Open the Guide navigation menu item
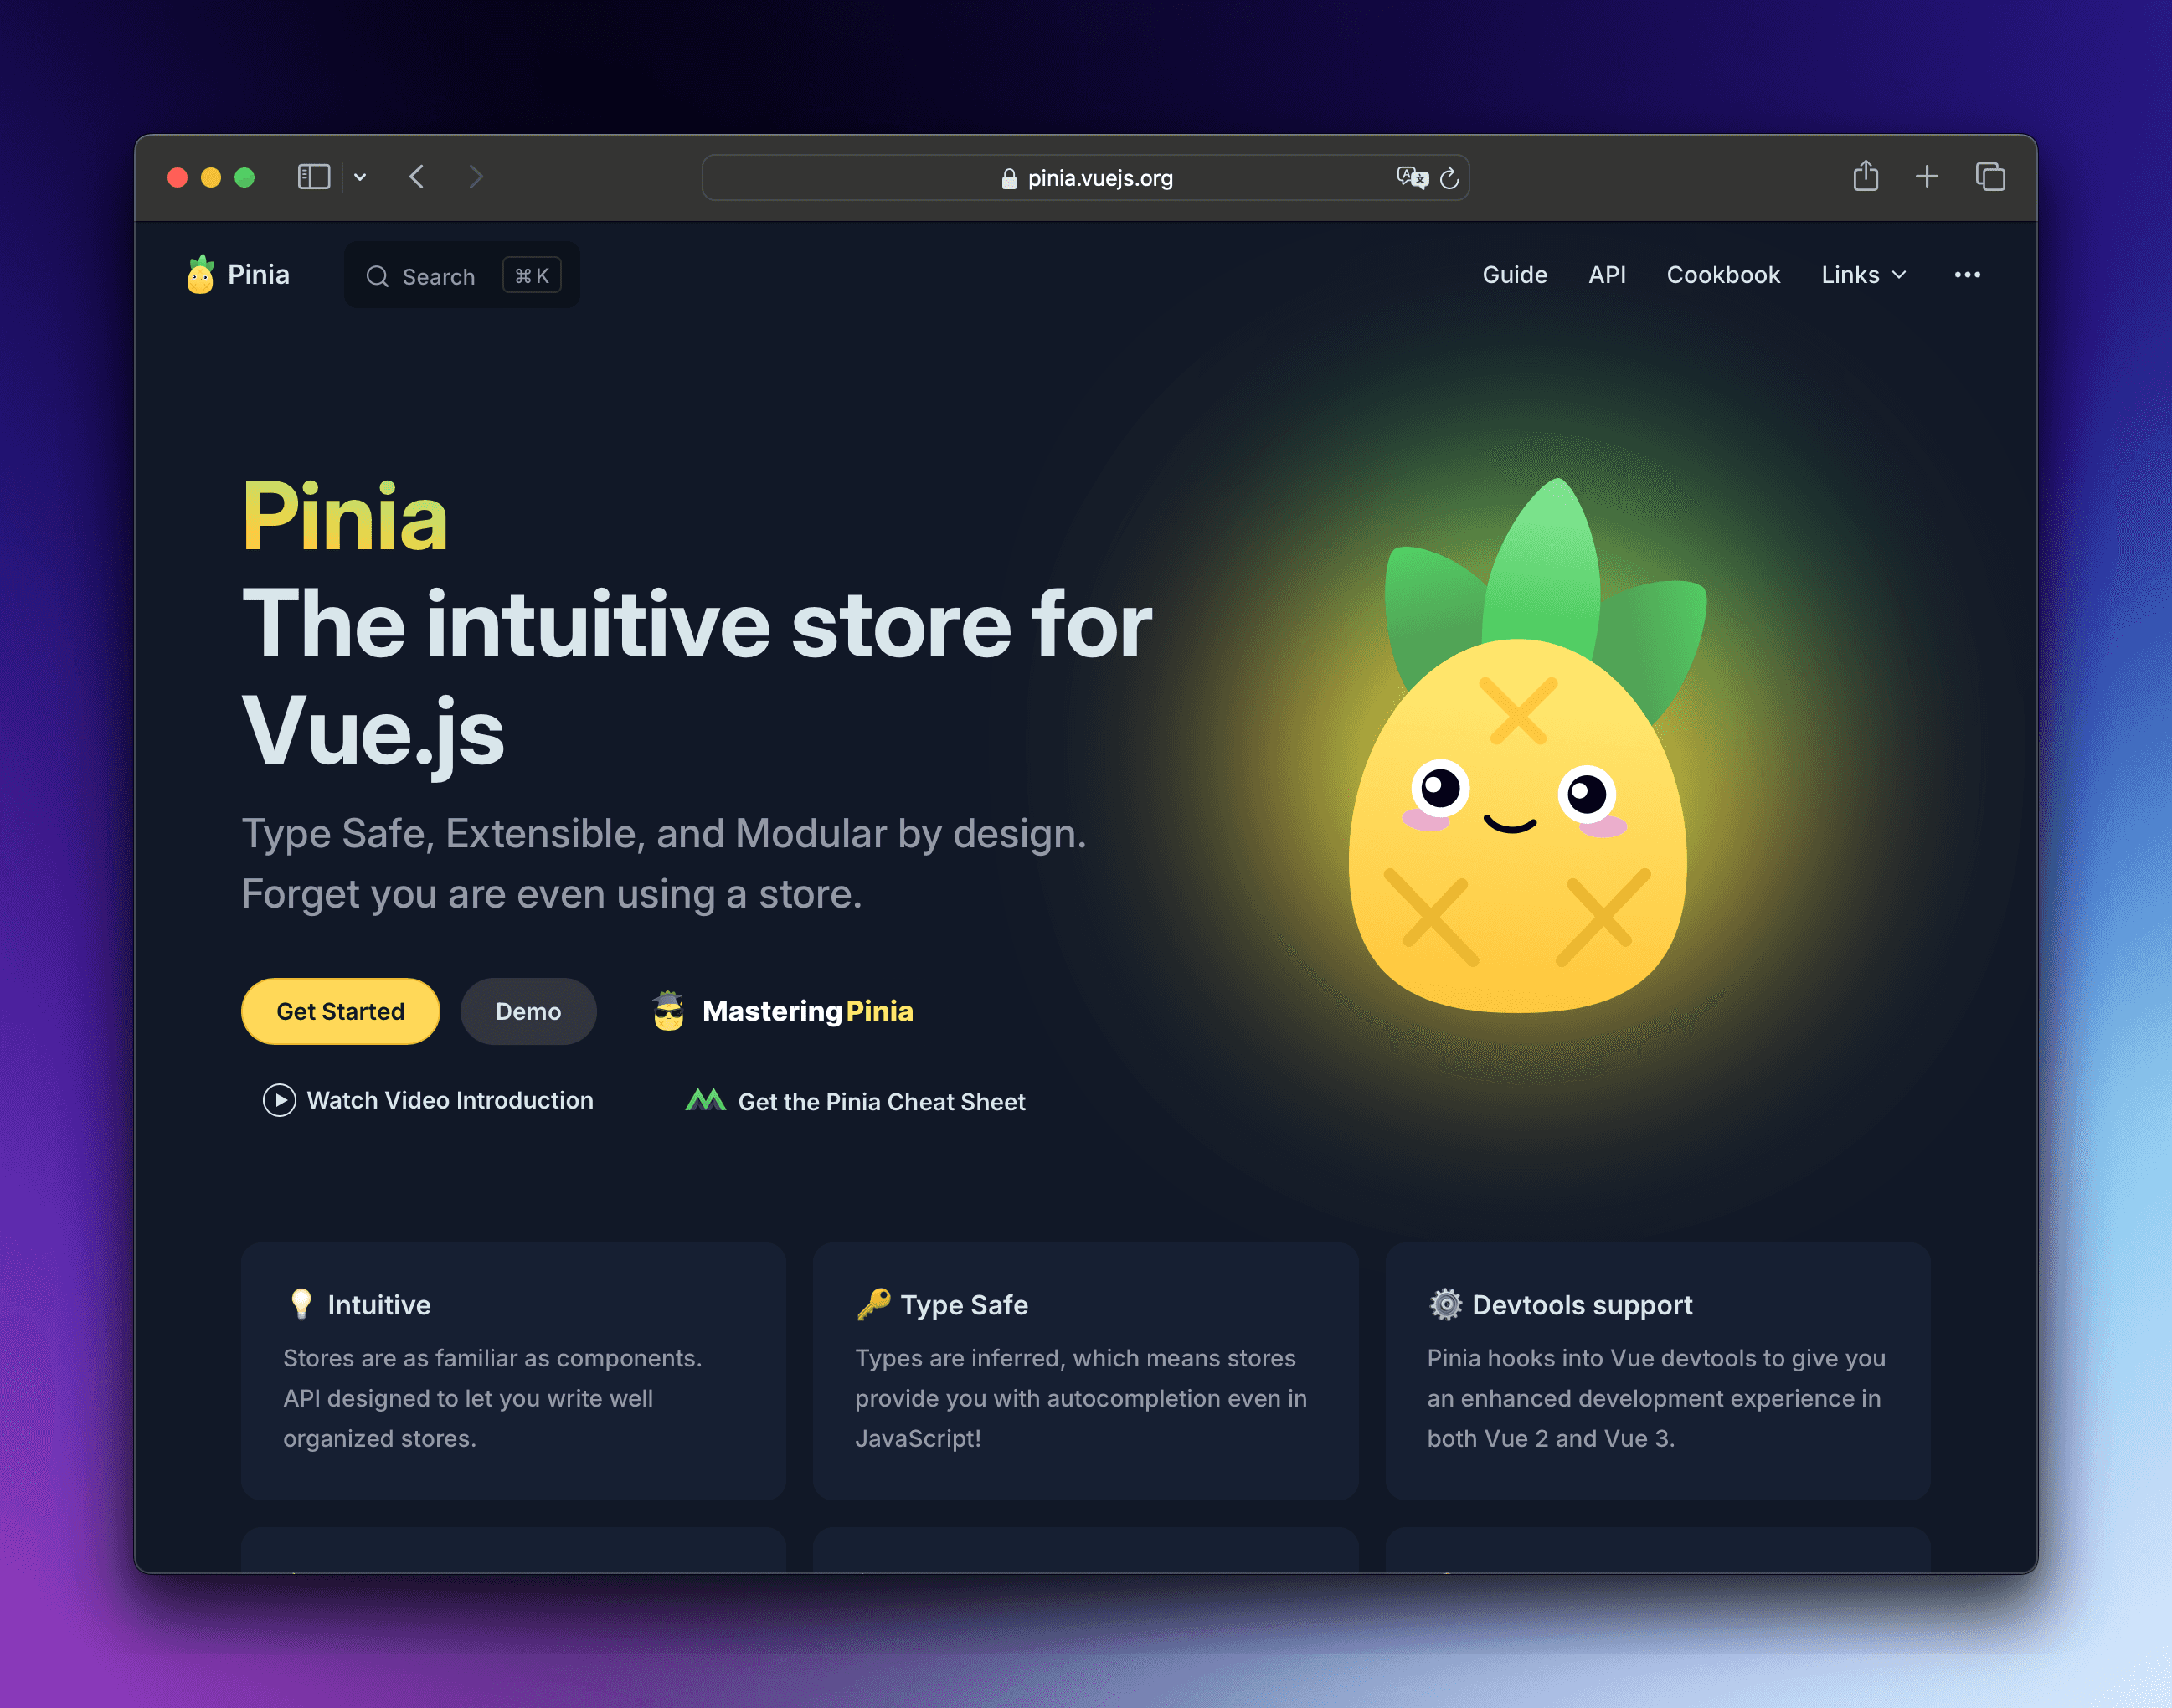This screenshot has height=1708, width=2172. (1515, 273)
